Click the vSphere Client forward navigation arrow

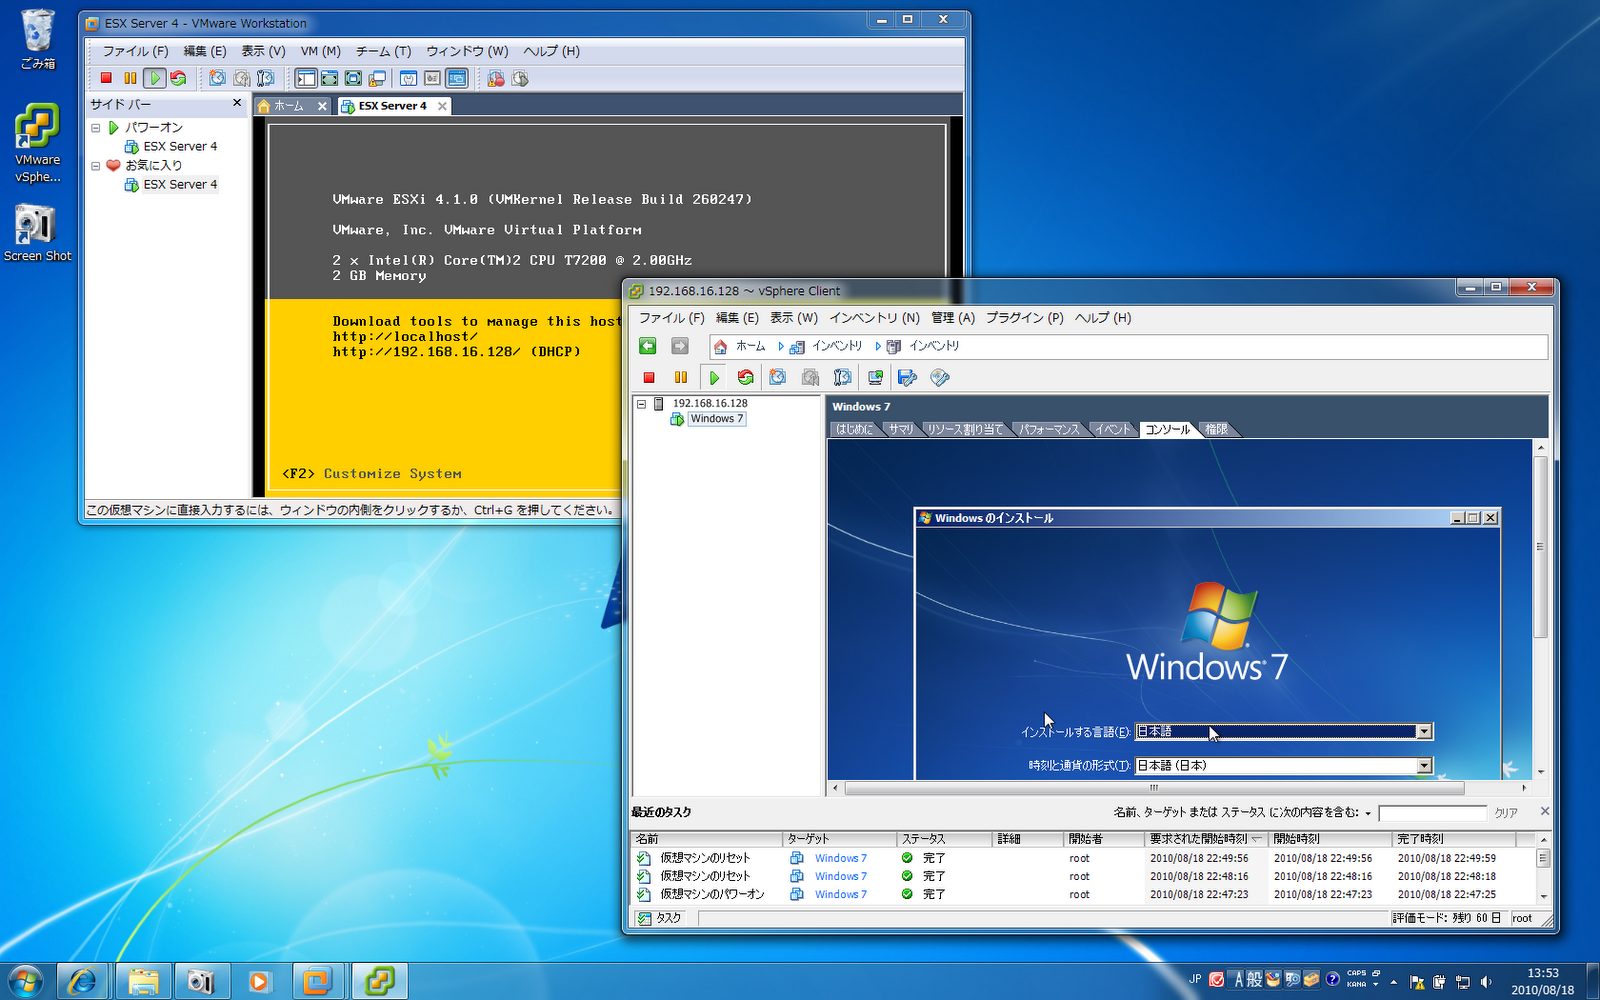click(x=680, y=346)
